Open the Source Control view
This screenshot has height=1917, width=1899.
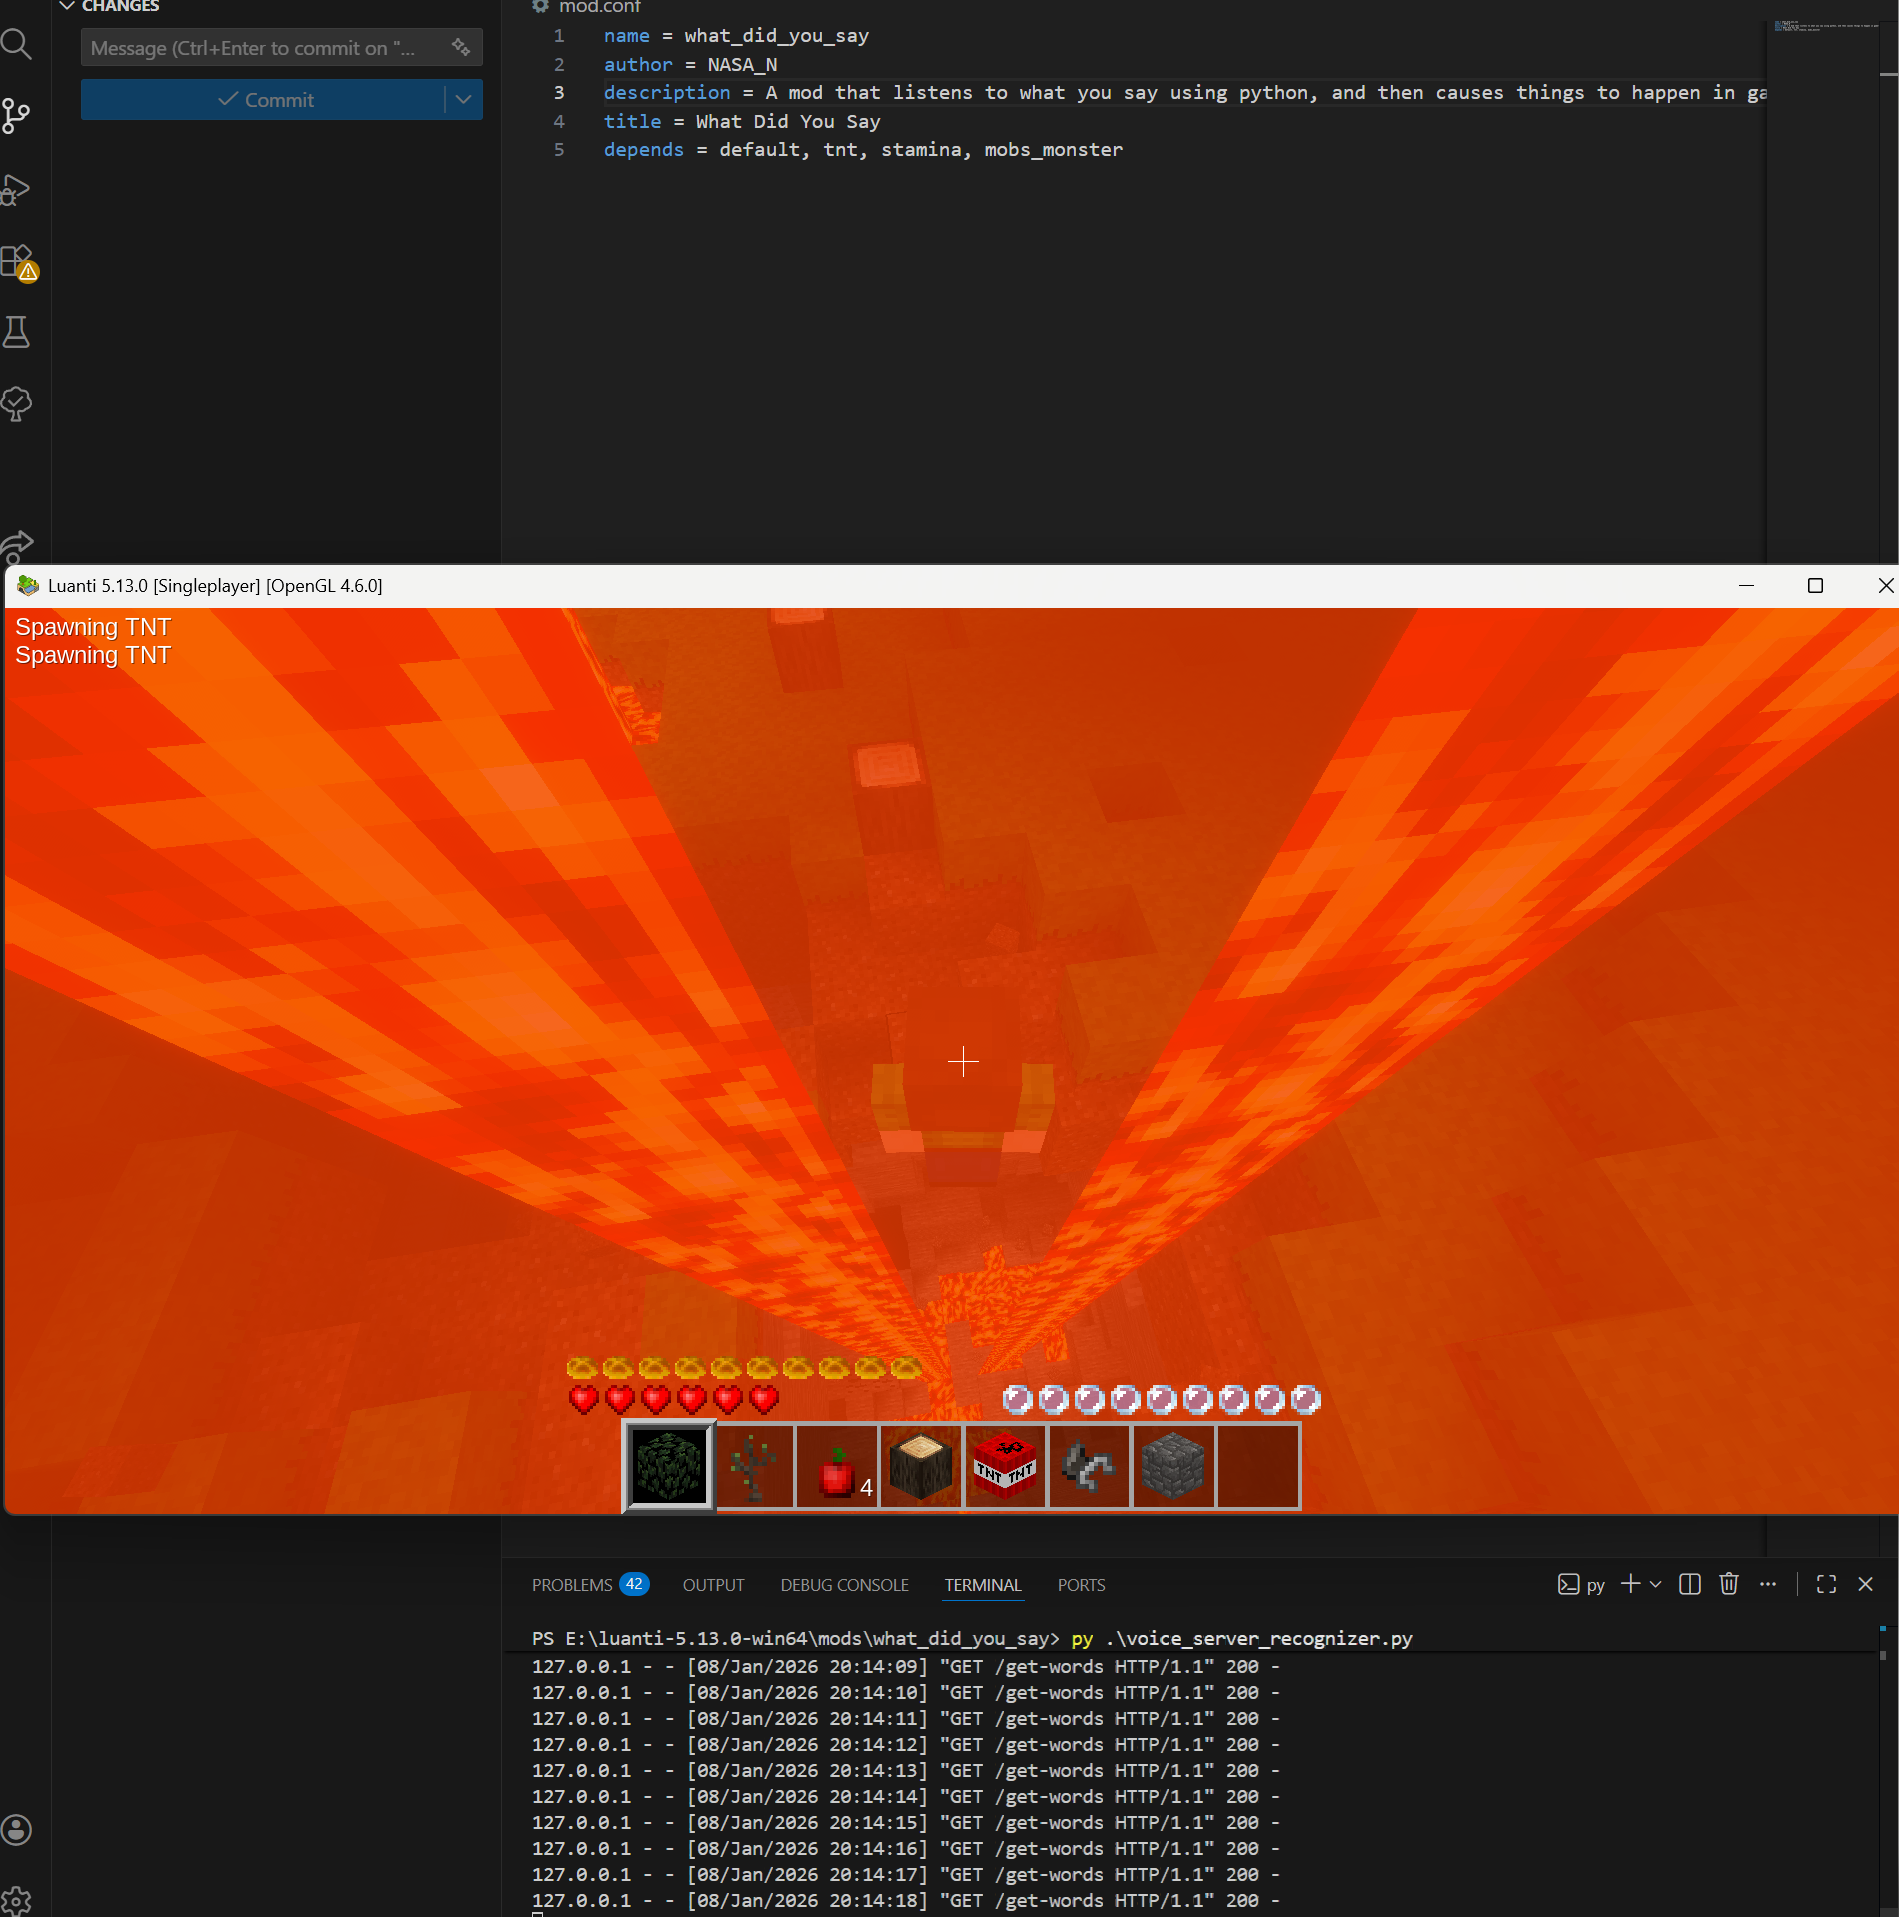pyautogui.click(x=17, y=116)
